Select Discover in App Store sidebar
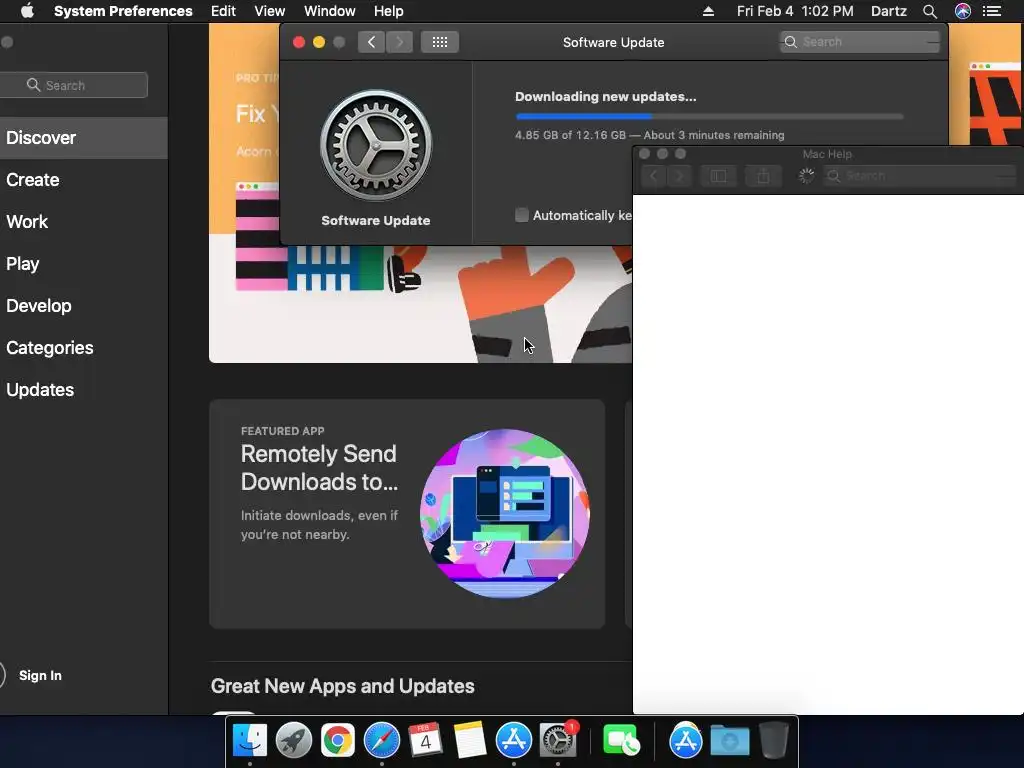 pyautogui.click(x=84, y=138)
